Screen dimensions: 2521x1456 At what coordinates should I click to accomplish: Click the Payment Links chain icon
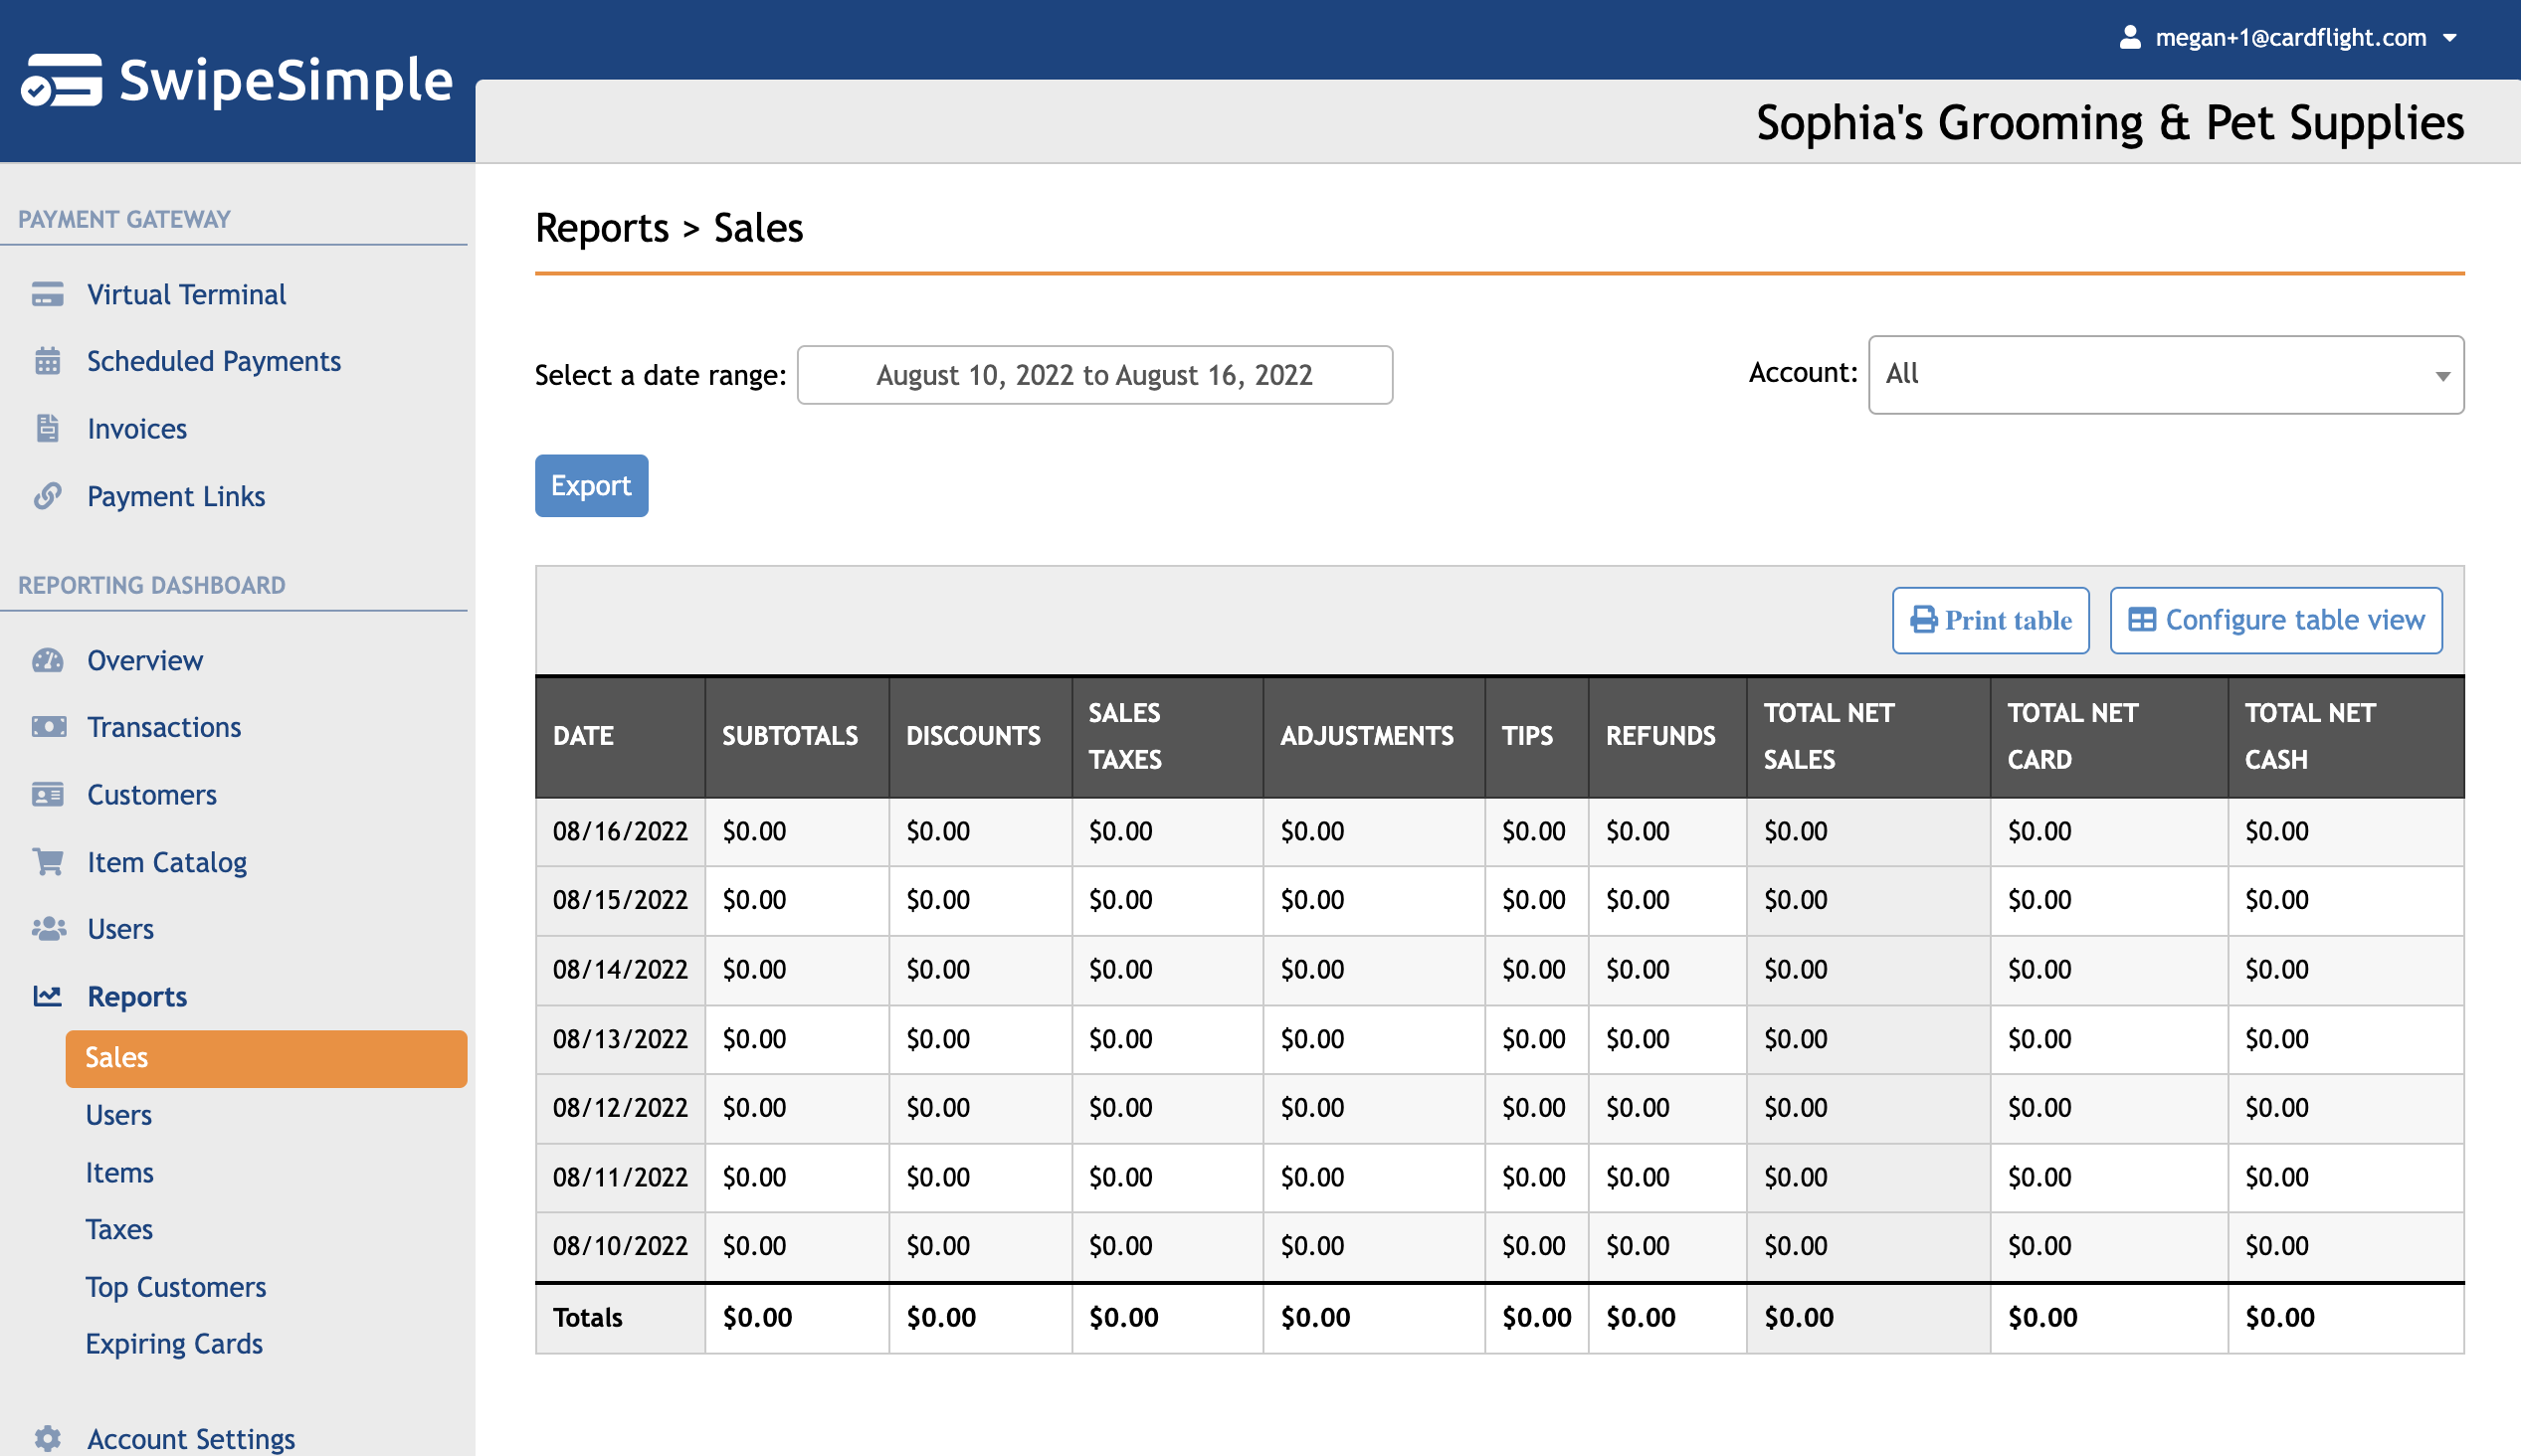pyautogui.click(x=48, y=496)
